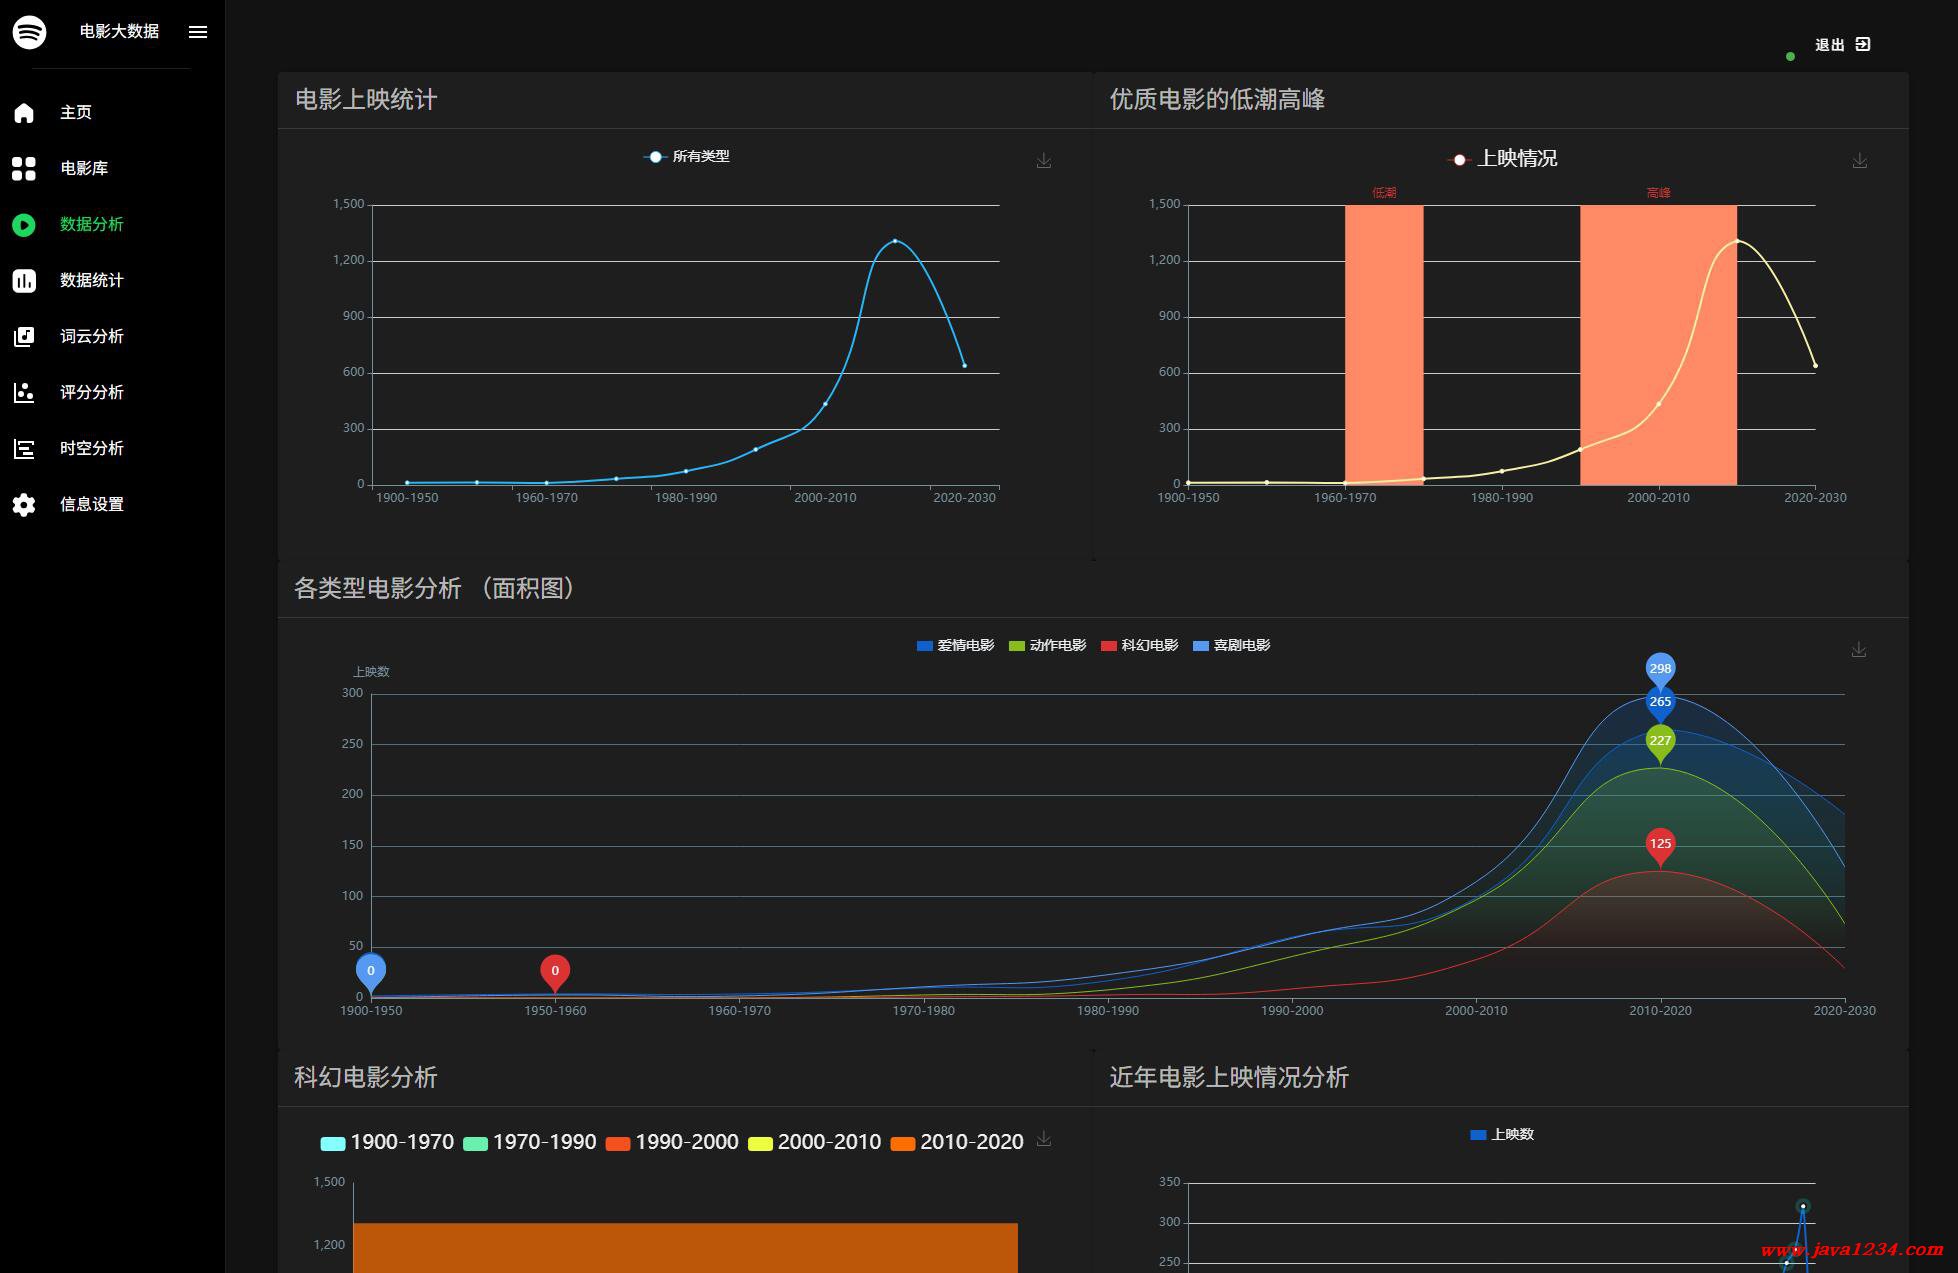This screenshot has width=1958, height=1273.
Task: Toggle the 喜剧电影 legend entry
Action: click(1231, 645)
